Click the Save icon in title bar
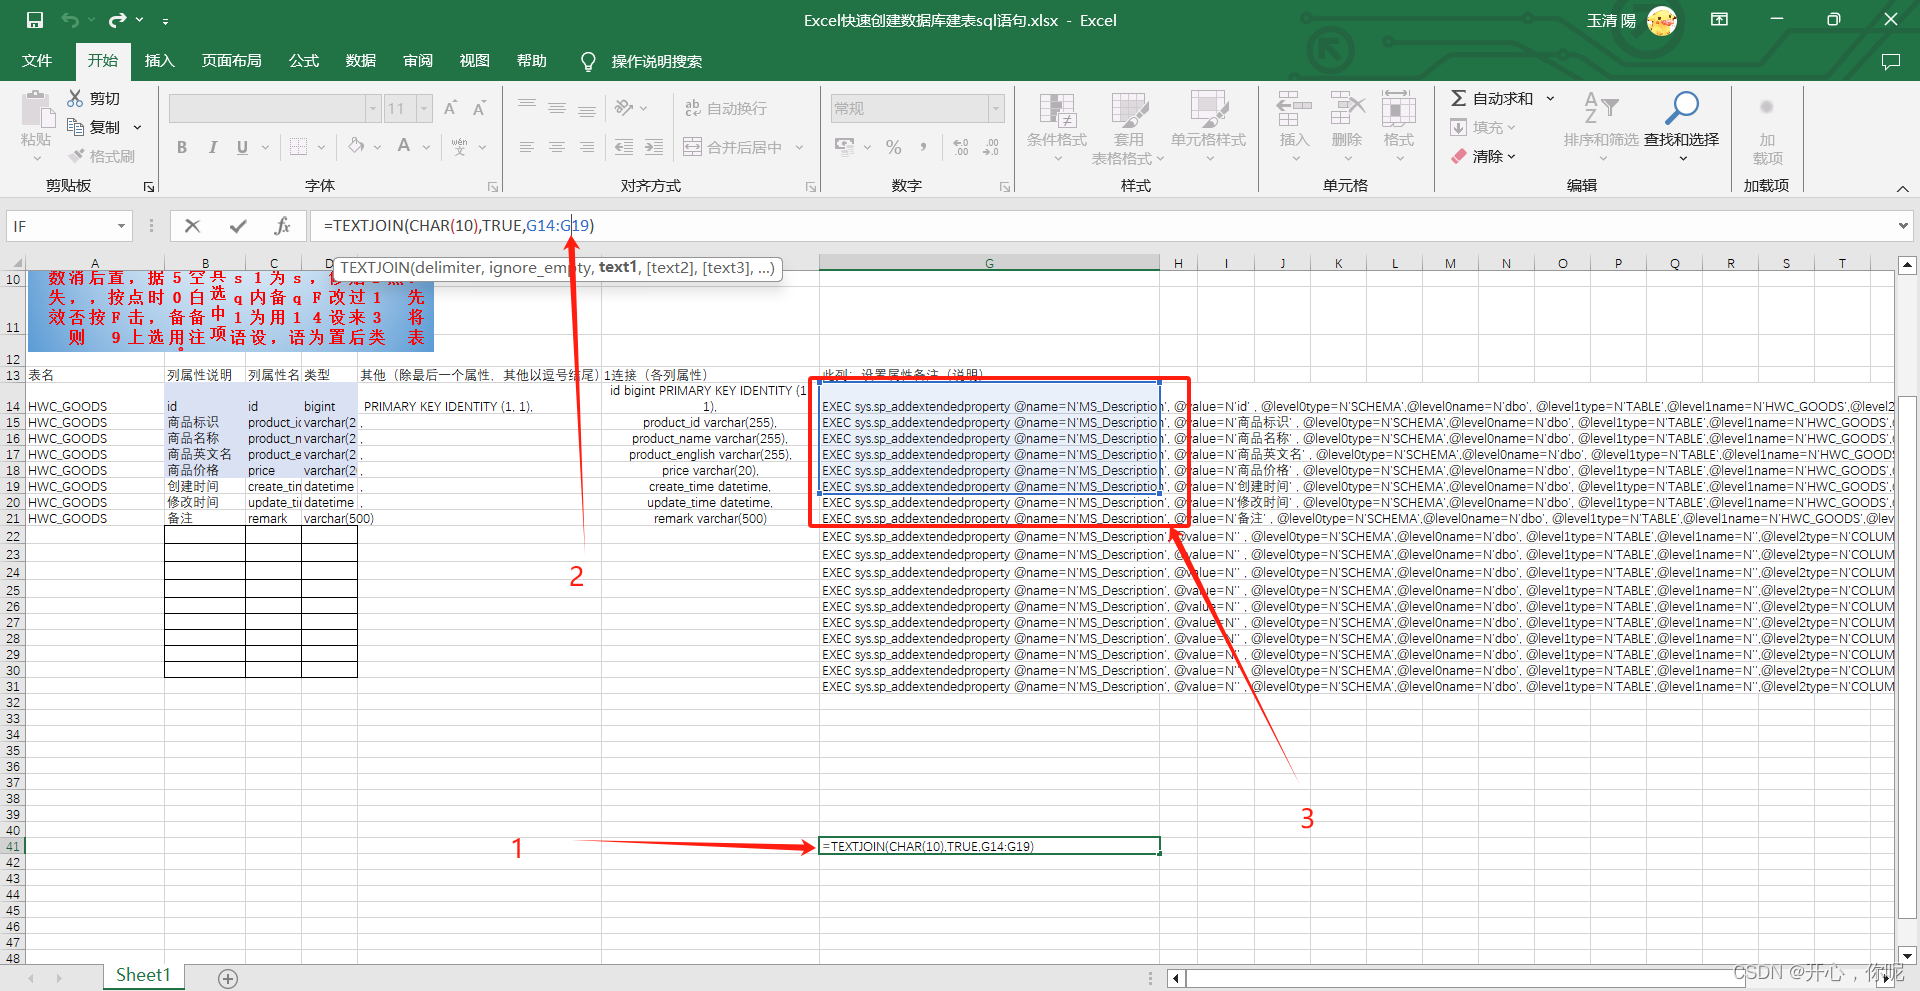This screenshot has width=1920, height=991. (x=35, y=20)
